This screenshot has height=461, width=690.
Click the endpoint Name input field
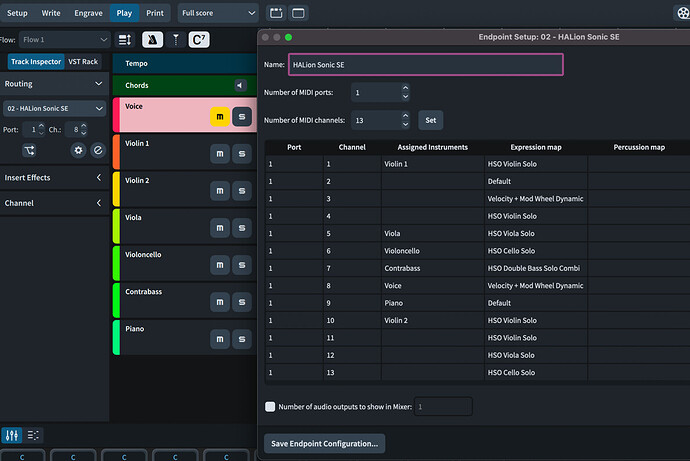pos(426,65)
